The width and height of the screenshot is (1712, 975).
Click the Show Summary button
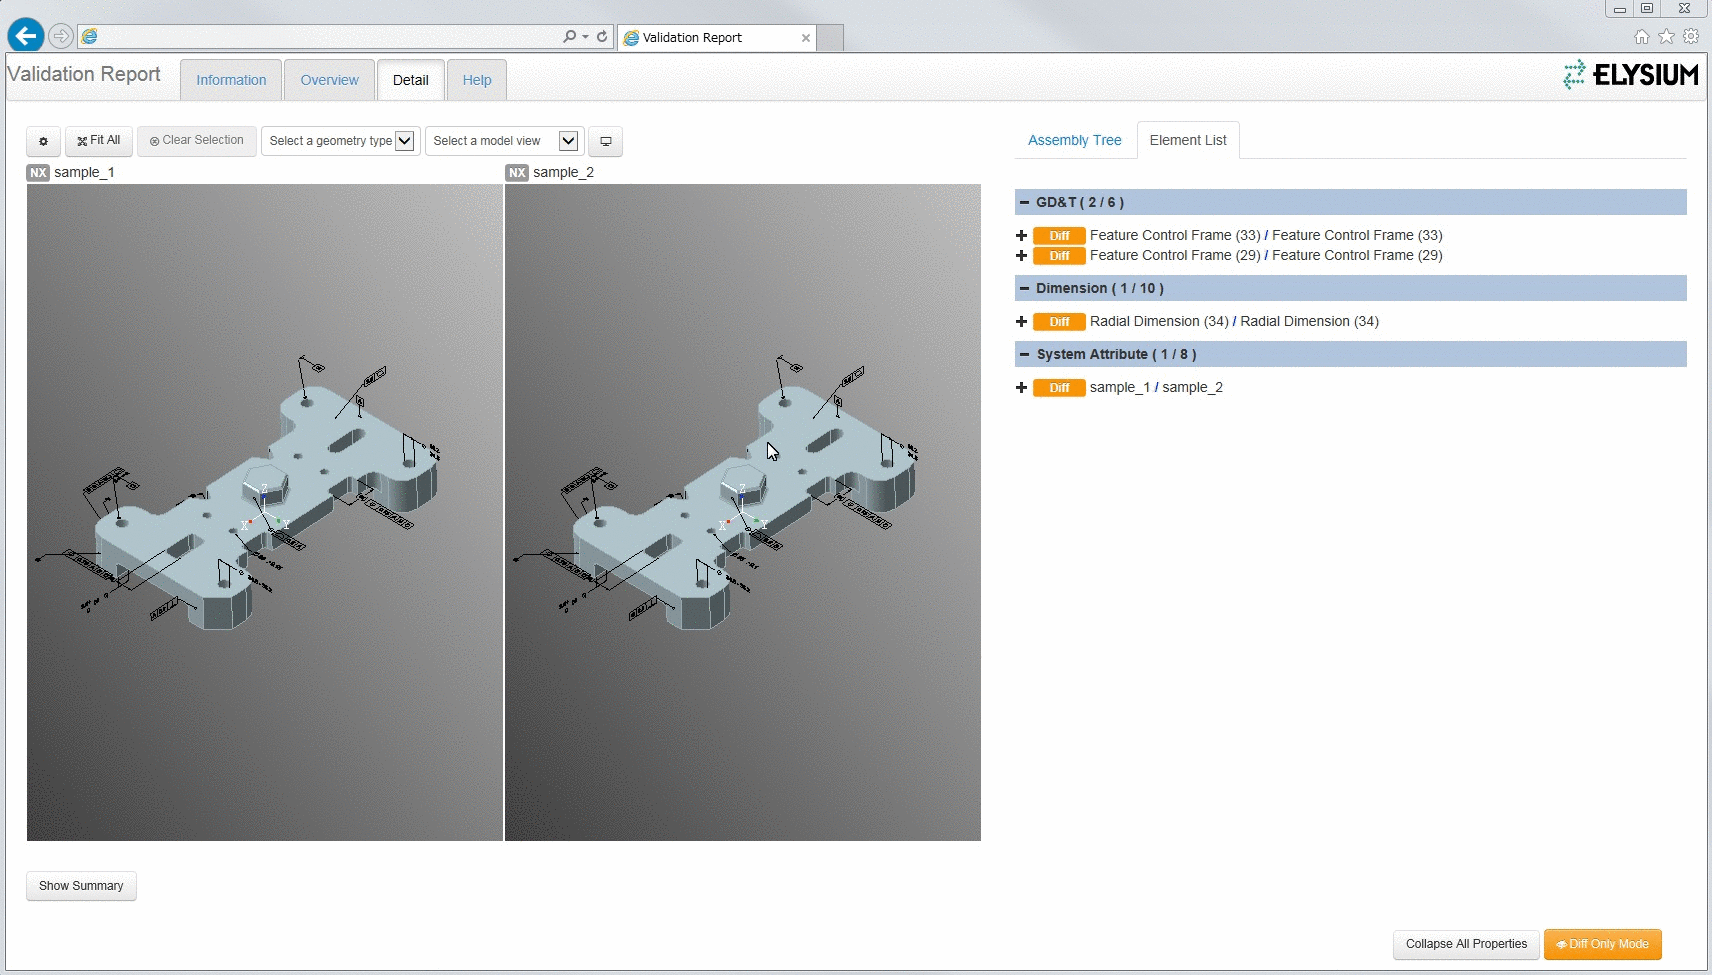tap(81, 886)
